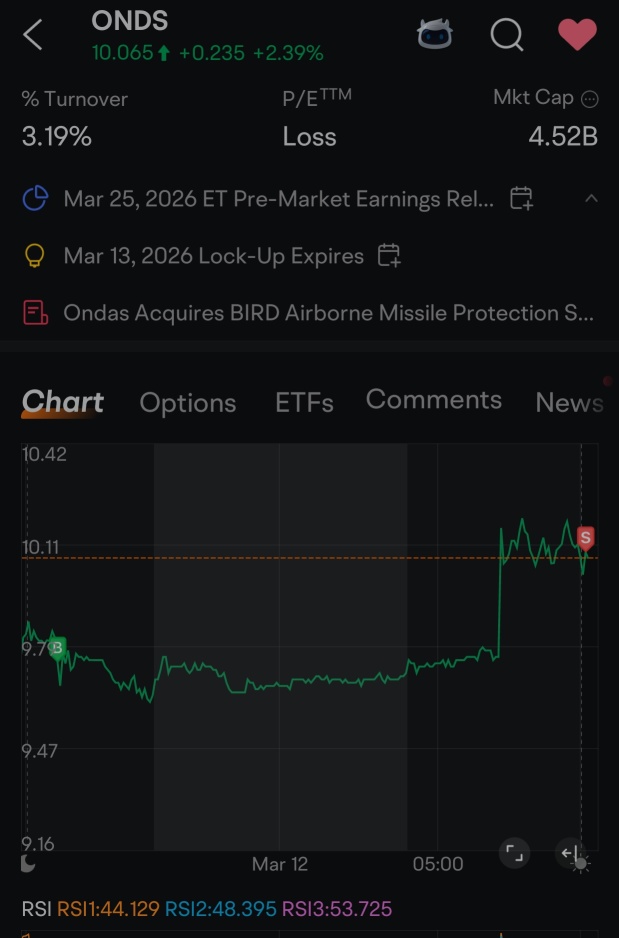Open Mkt Cap more options icon
The height and width of the screenshot is (938, 619).
[x=590, y=99]
